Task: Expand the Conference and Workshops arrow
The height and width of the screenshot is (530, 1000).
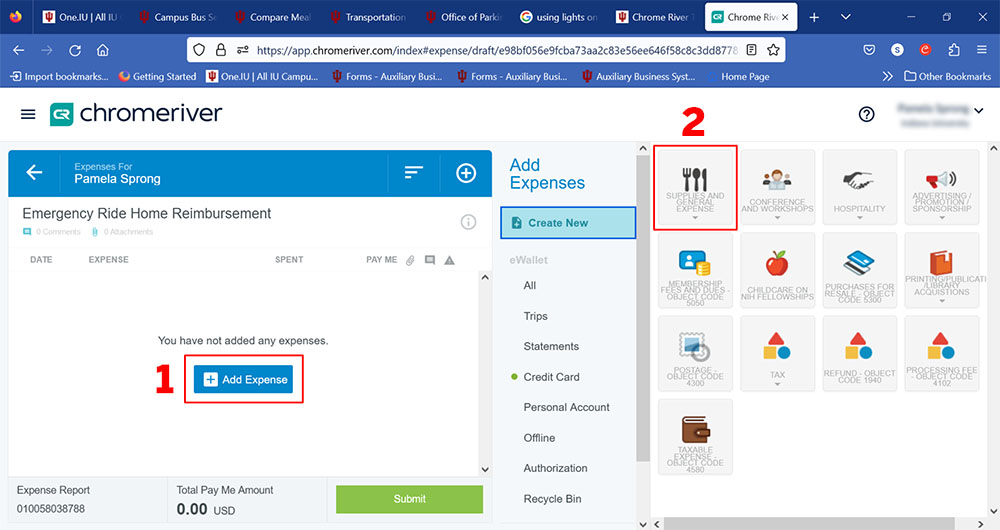Action: coord(777,218)
